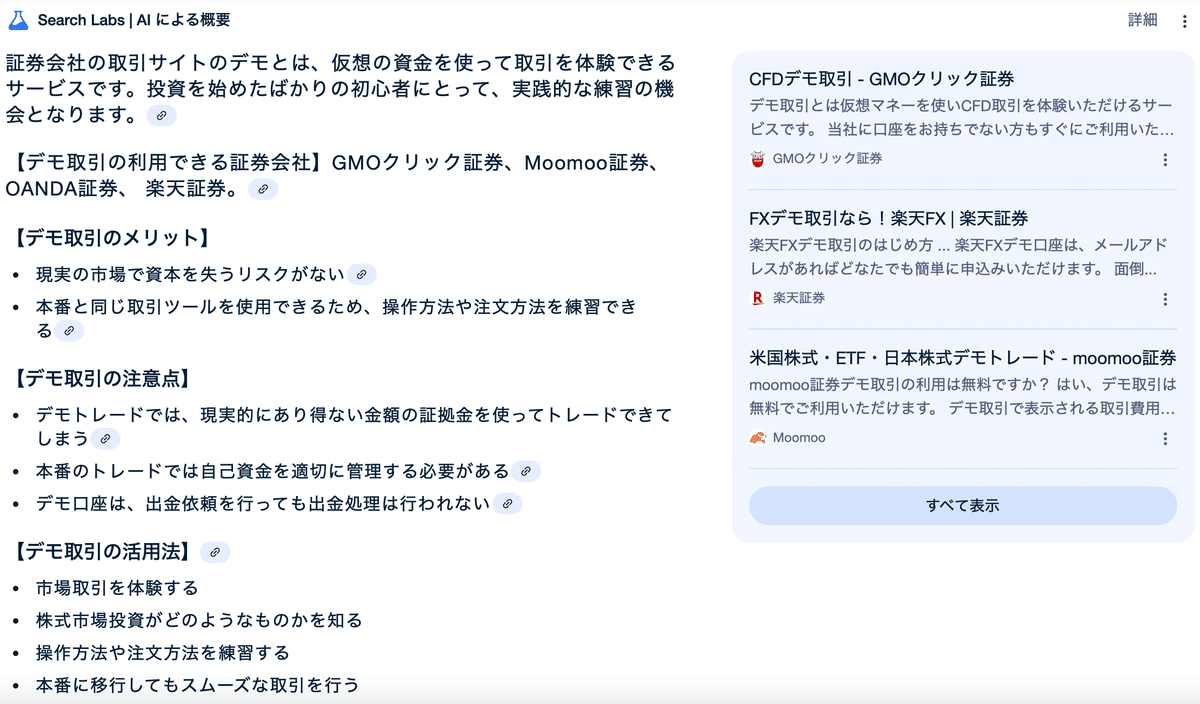This screenshot has width=1200, height=704.
Task: Click the link icon next to デモ取引の活用法 heading
Action: click(216, 551)
